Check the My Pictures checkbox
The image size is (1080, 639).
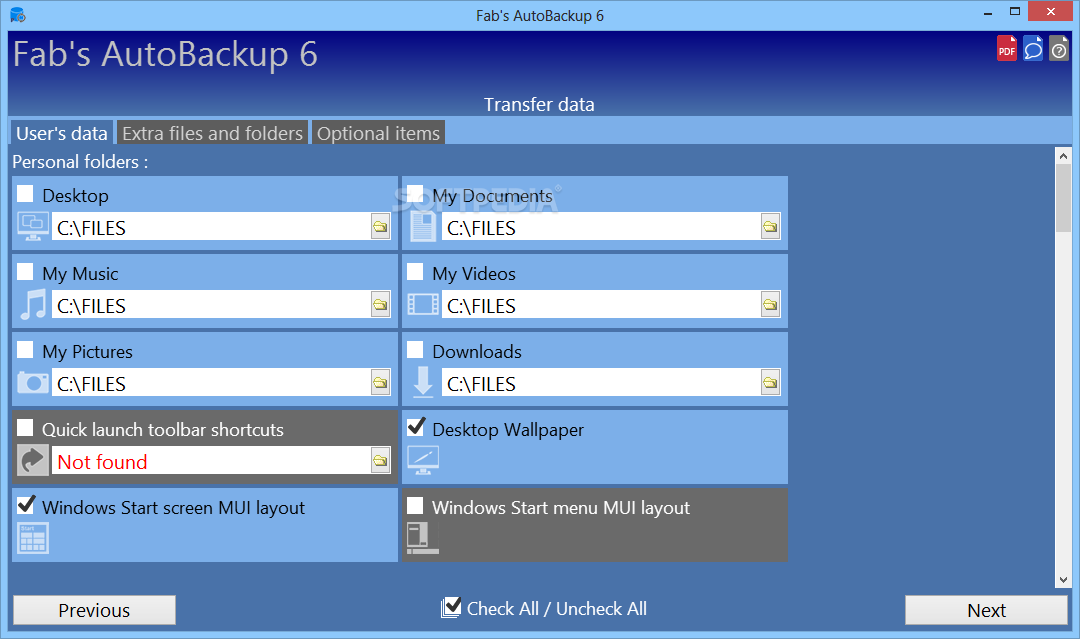click(25, 349)
